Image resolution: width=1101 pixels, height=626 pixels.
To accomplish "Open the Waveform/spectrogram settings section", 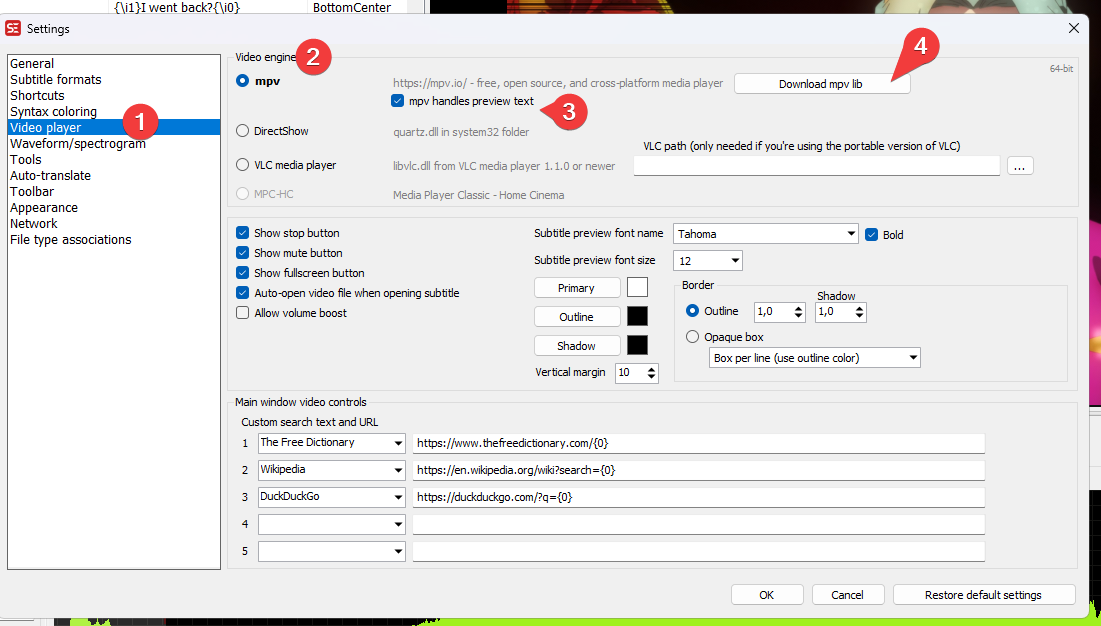I will [x=78, y=144].
